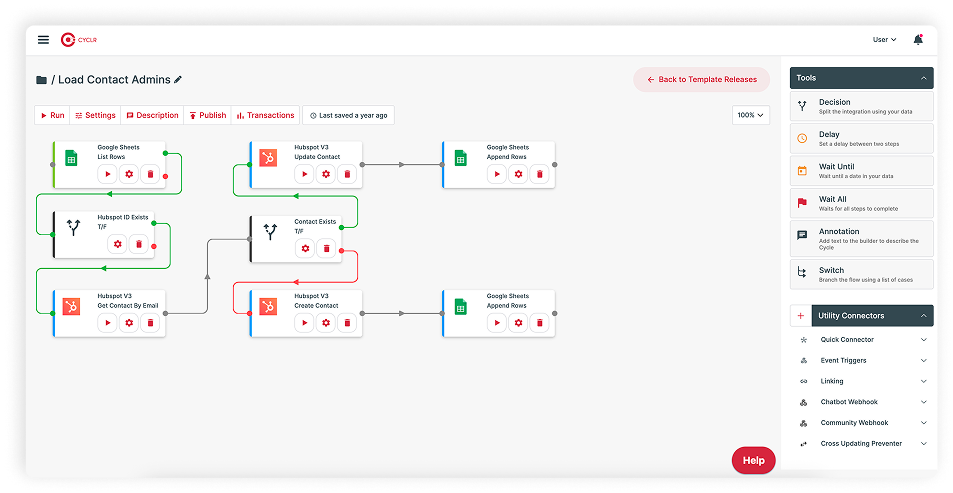Select the Wait All tool

pos(861,203)
